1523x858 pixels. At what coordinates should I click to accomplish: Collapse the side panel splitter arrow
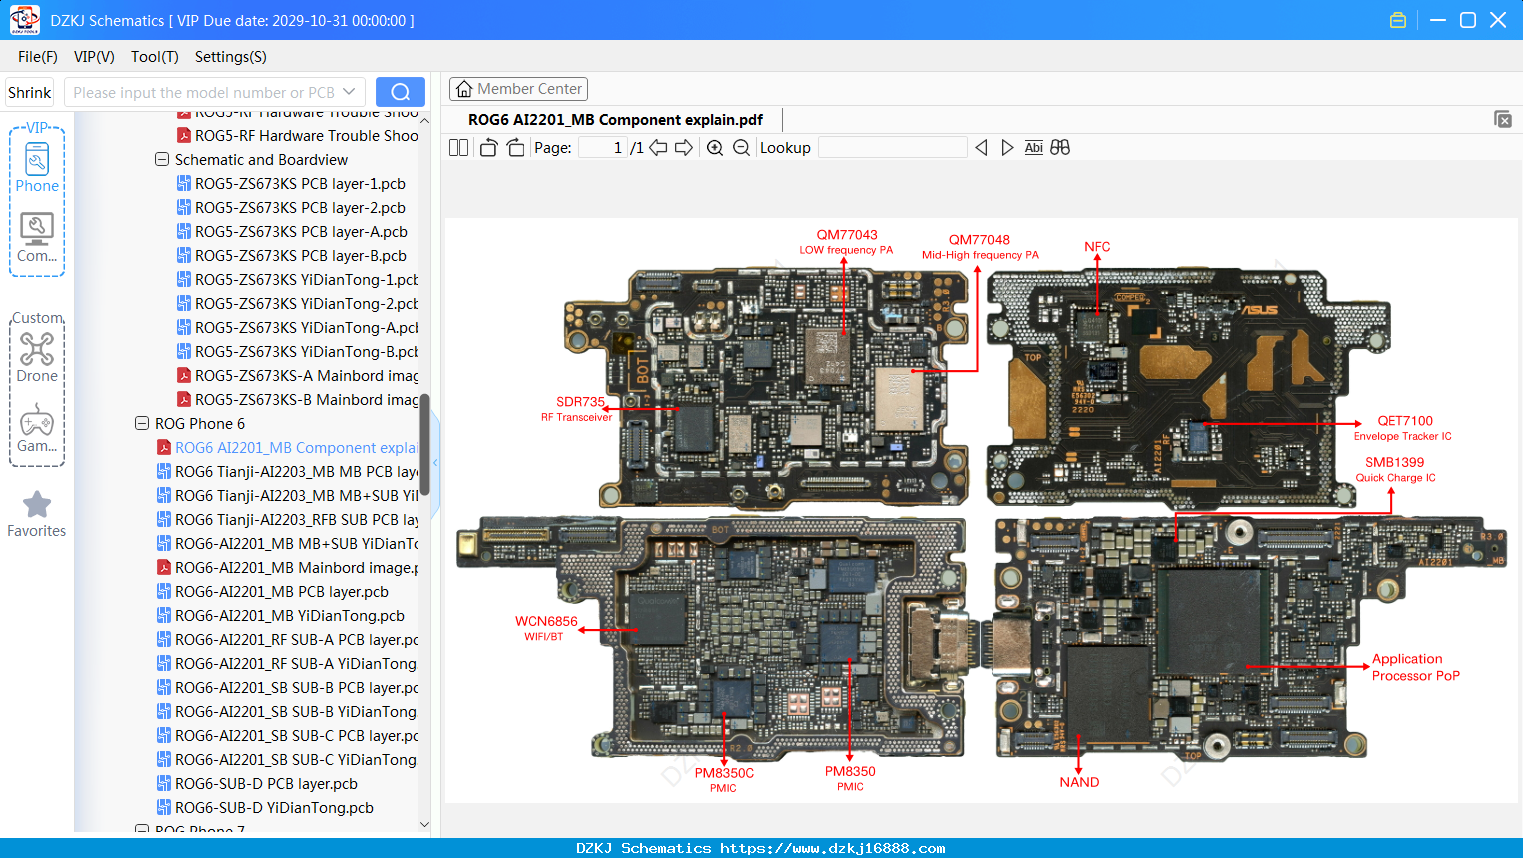tap(435, 462)
